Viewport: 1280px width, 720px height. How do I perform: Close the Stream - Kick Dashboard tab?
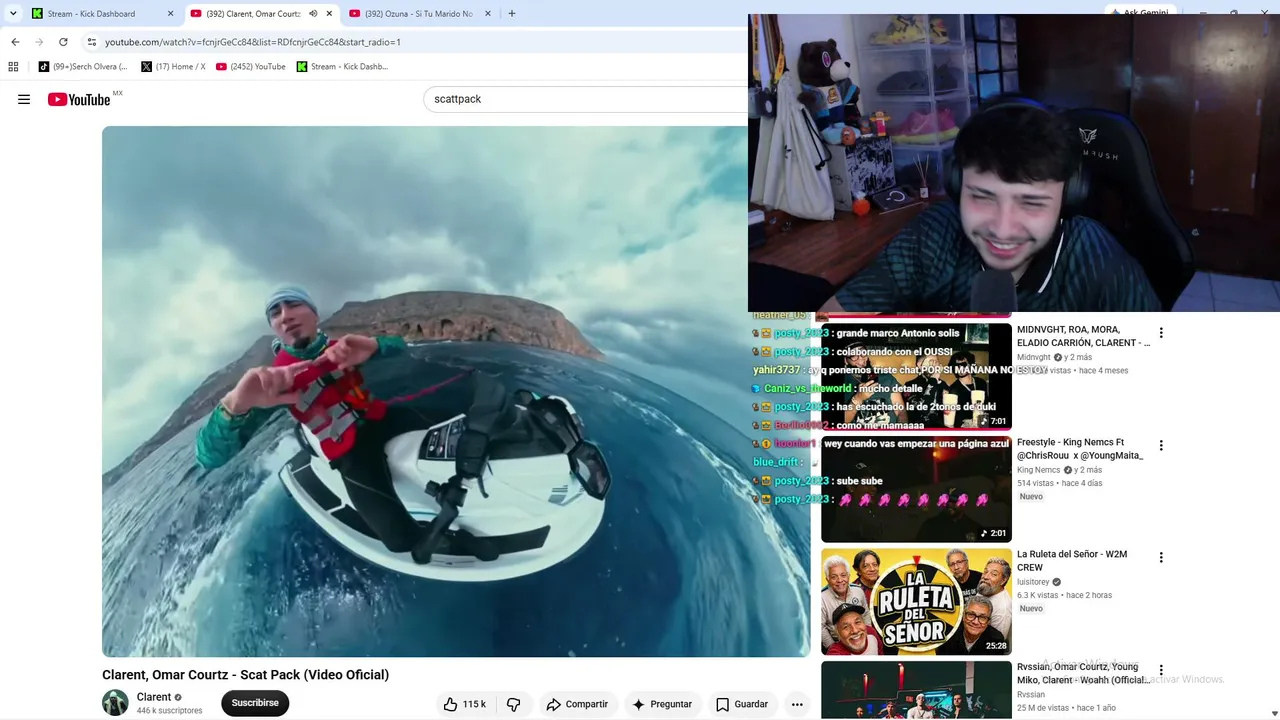[x=170, y=14]
